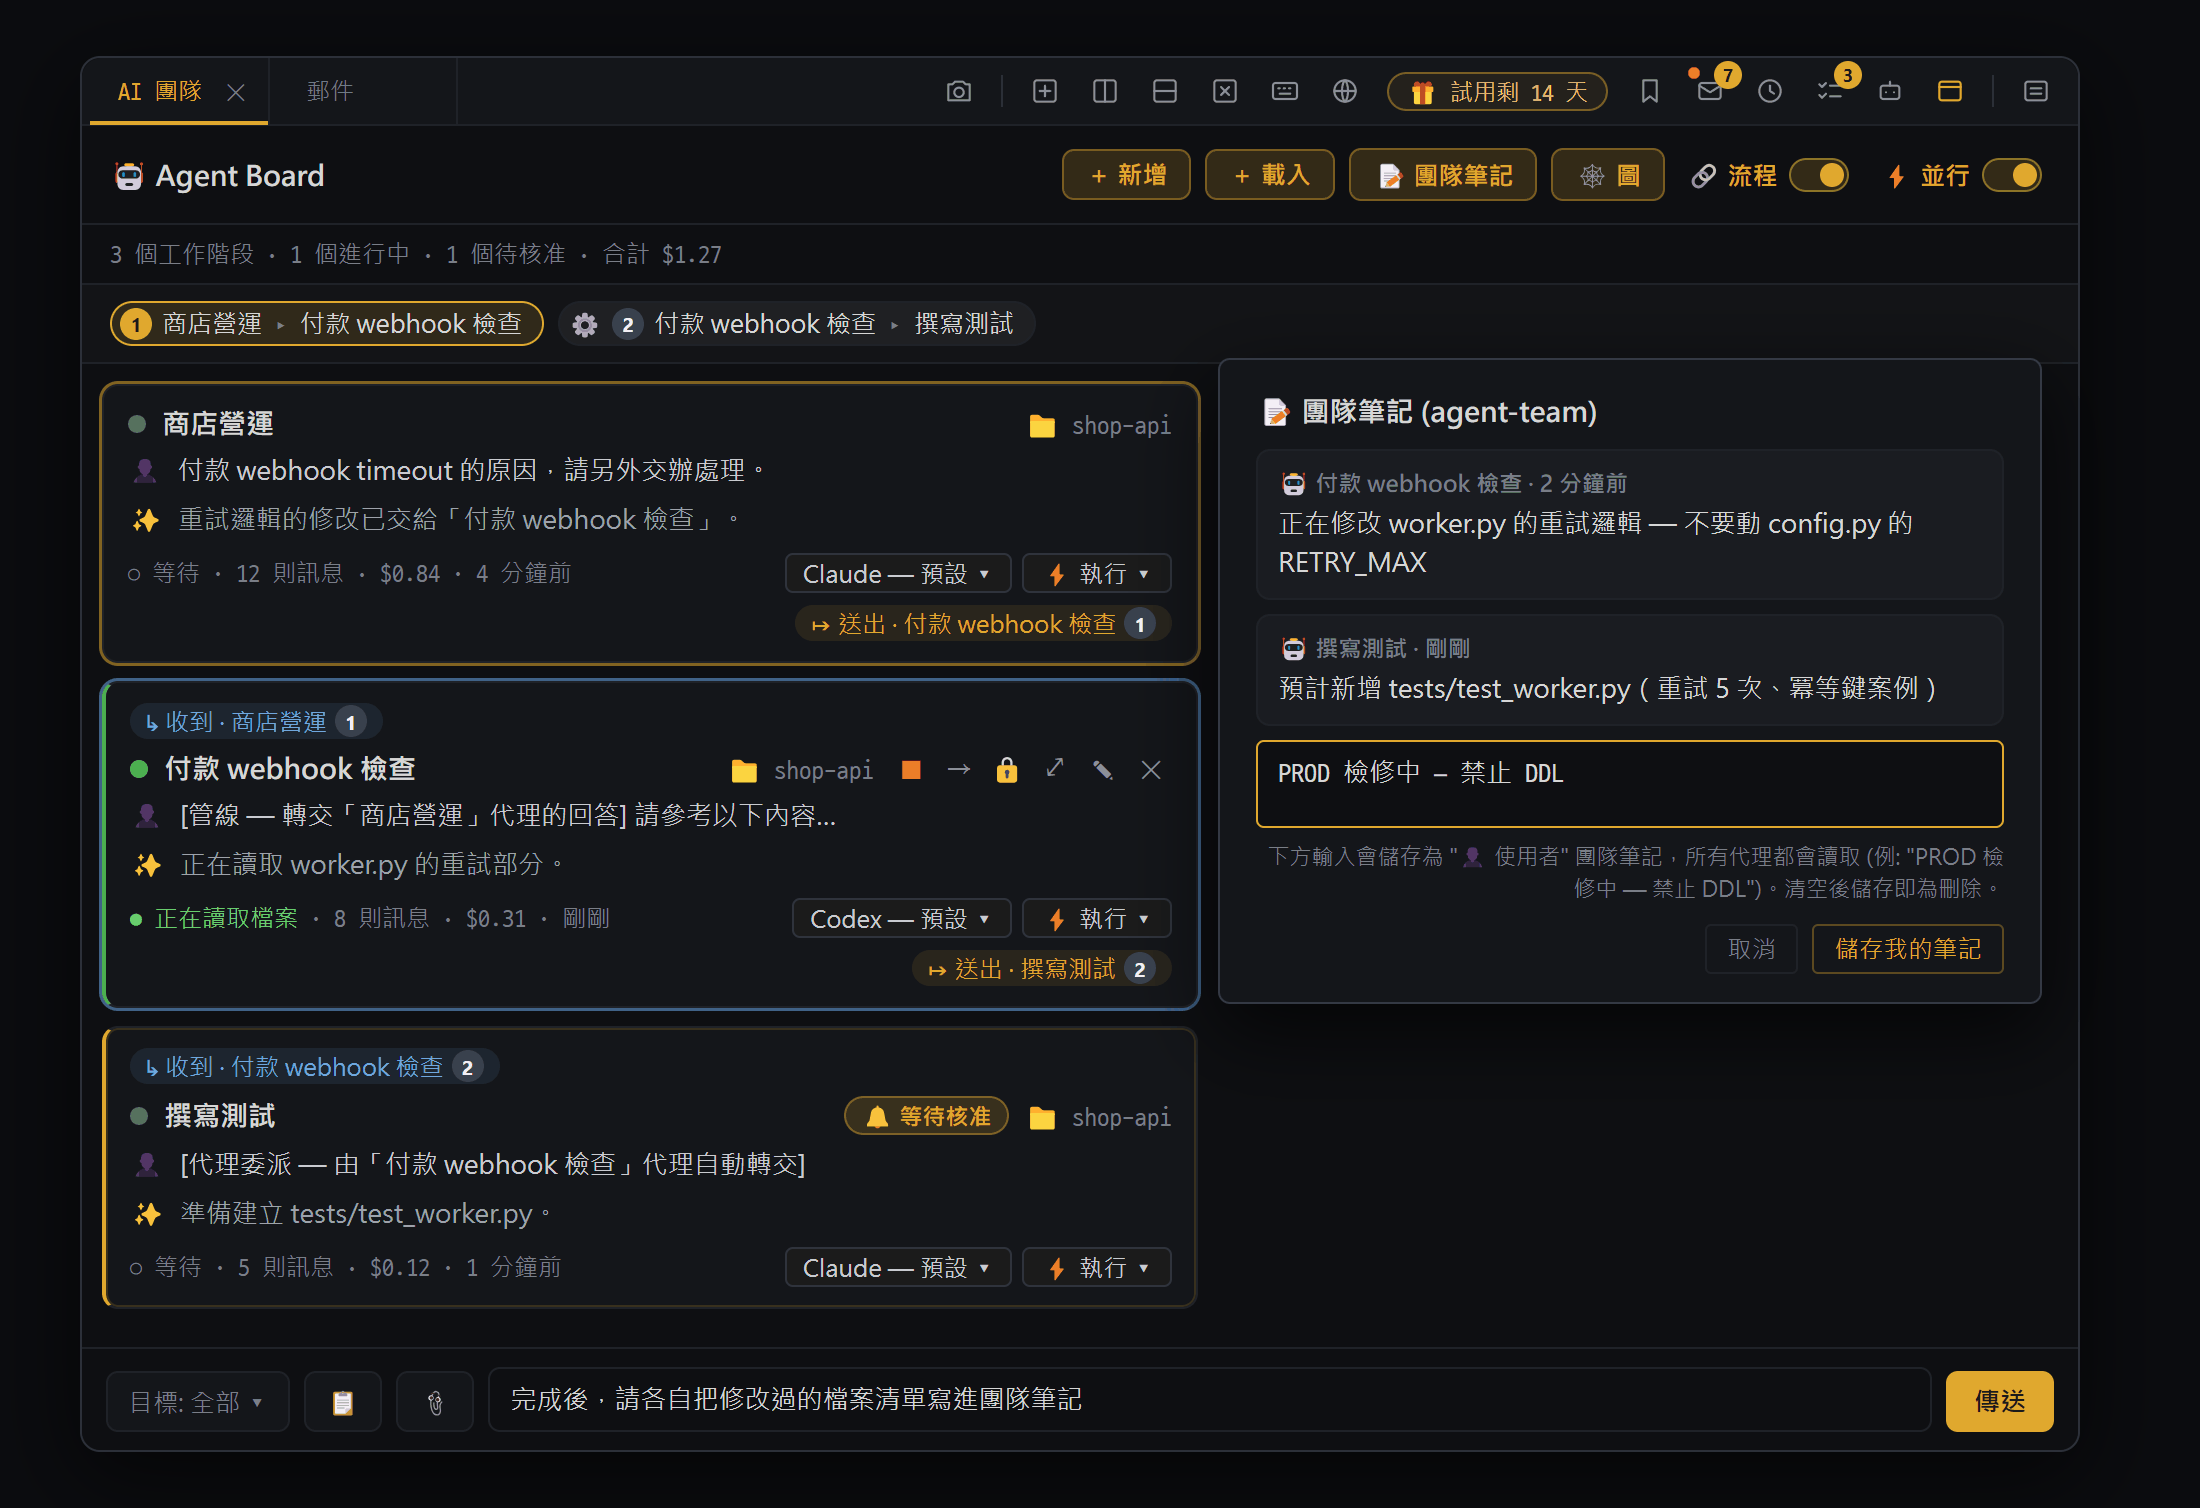Image resolution: width=2200 pixels, height=1508 pixels.
Task: Stop the 付款 webhook 檢查 agent with orange square
Action: [911, 769]
